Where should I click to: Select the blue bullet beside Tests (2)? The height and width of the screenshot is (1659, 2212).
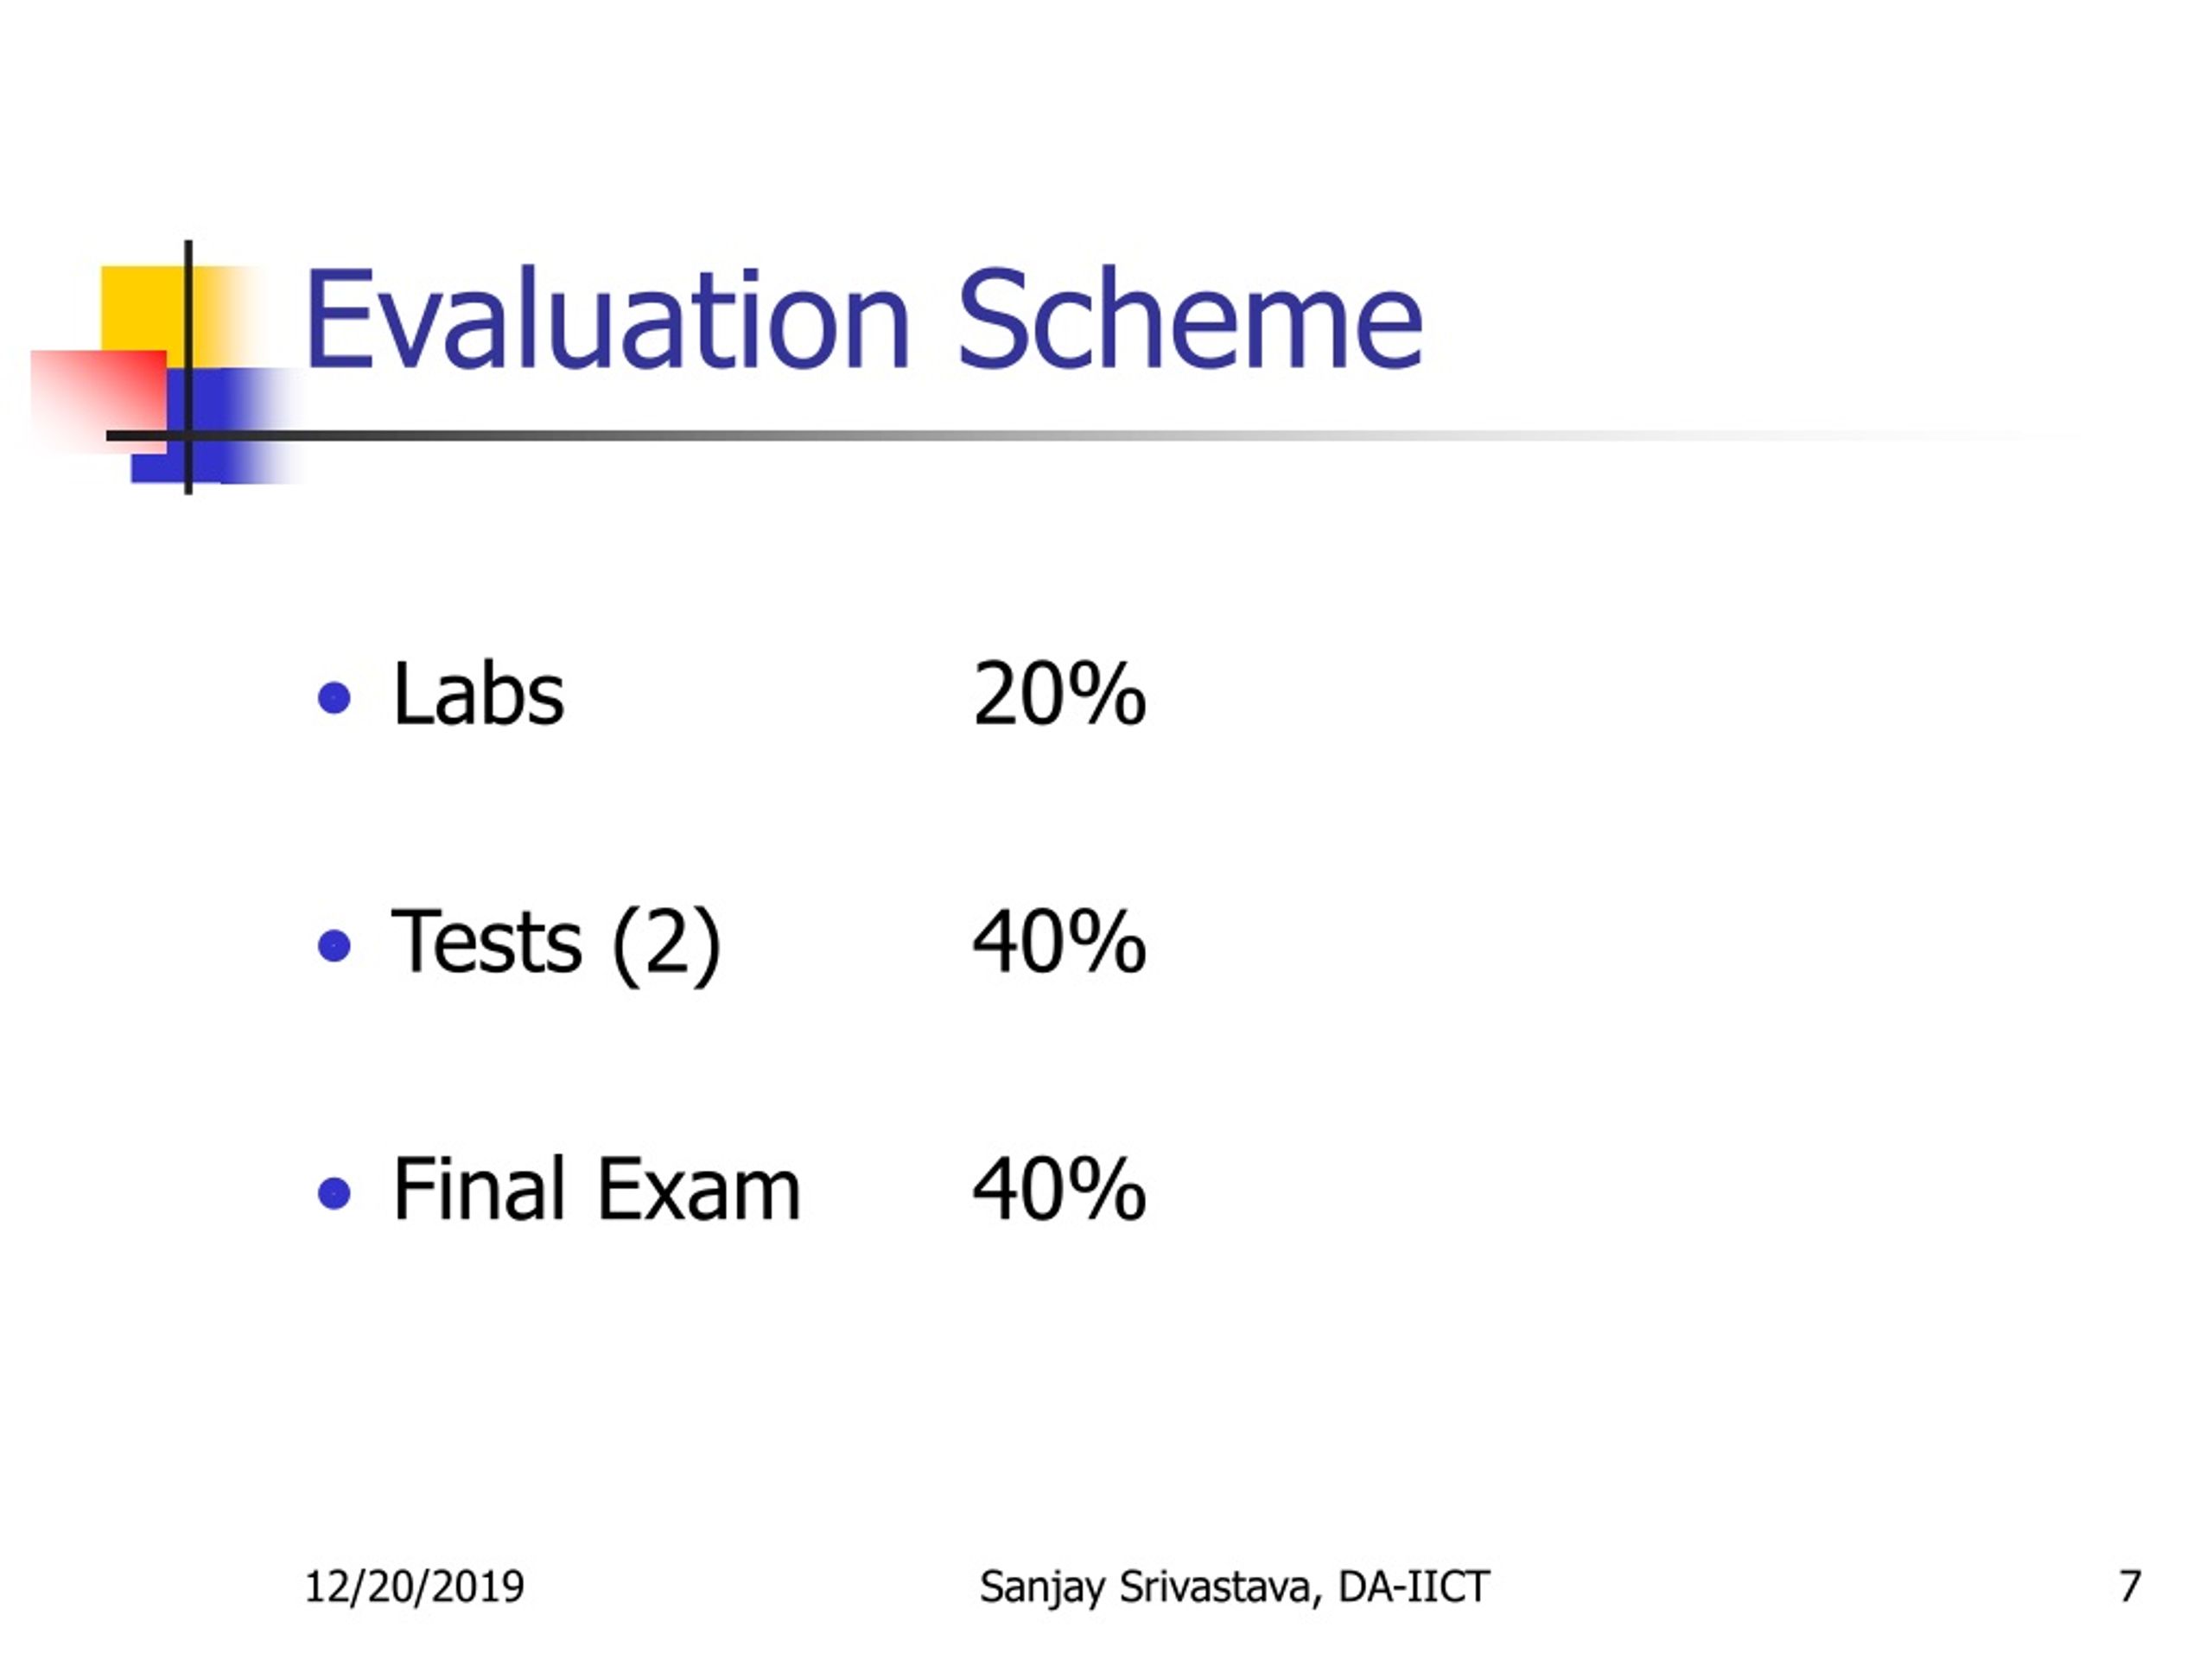[x=334, y=945]
